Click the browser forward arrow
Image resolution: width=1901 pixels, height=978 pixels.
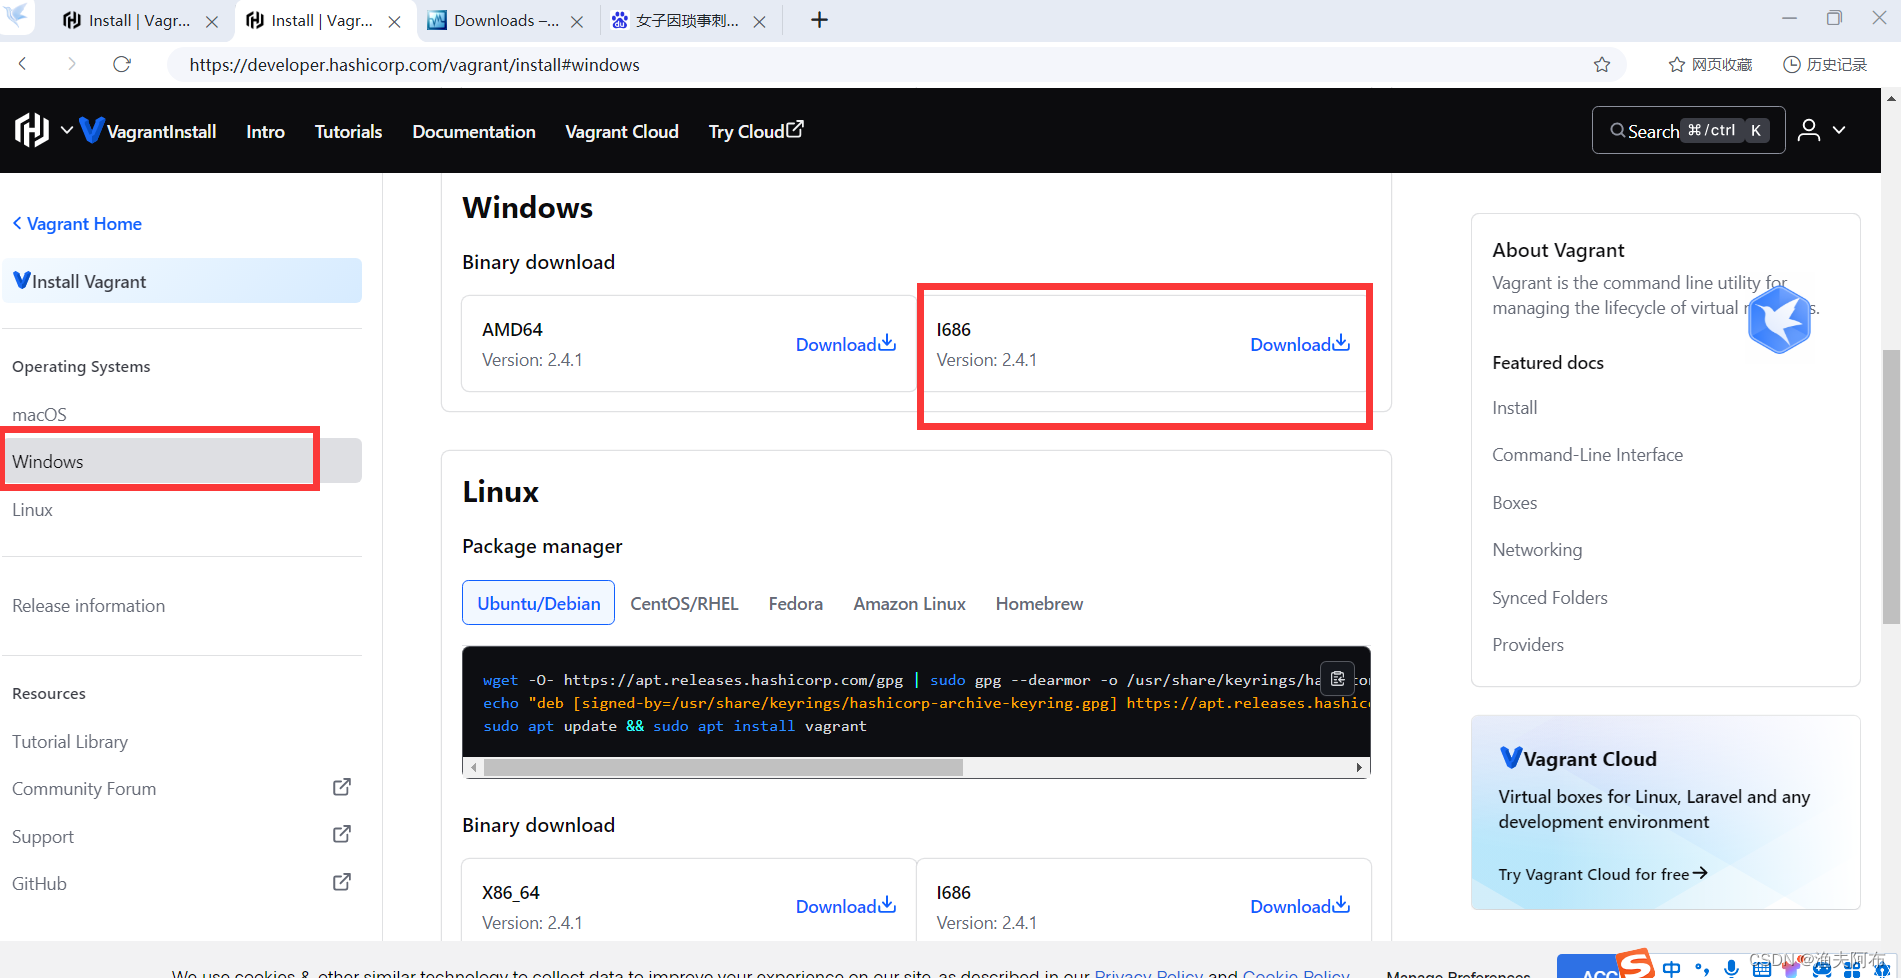[71, 64]
